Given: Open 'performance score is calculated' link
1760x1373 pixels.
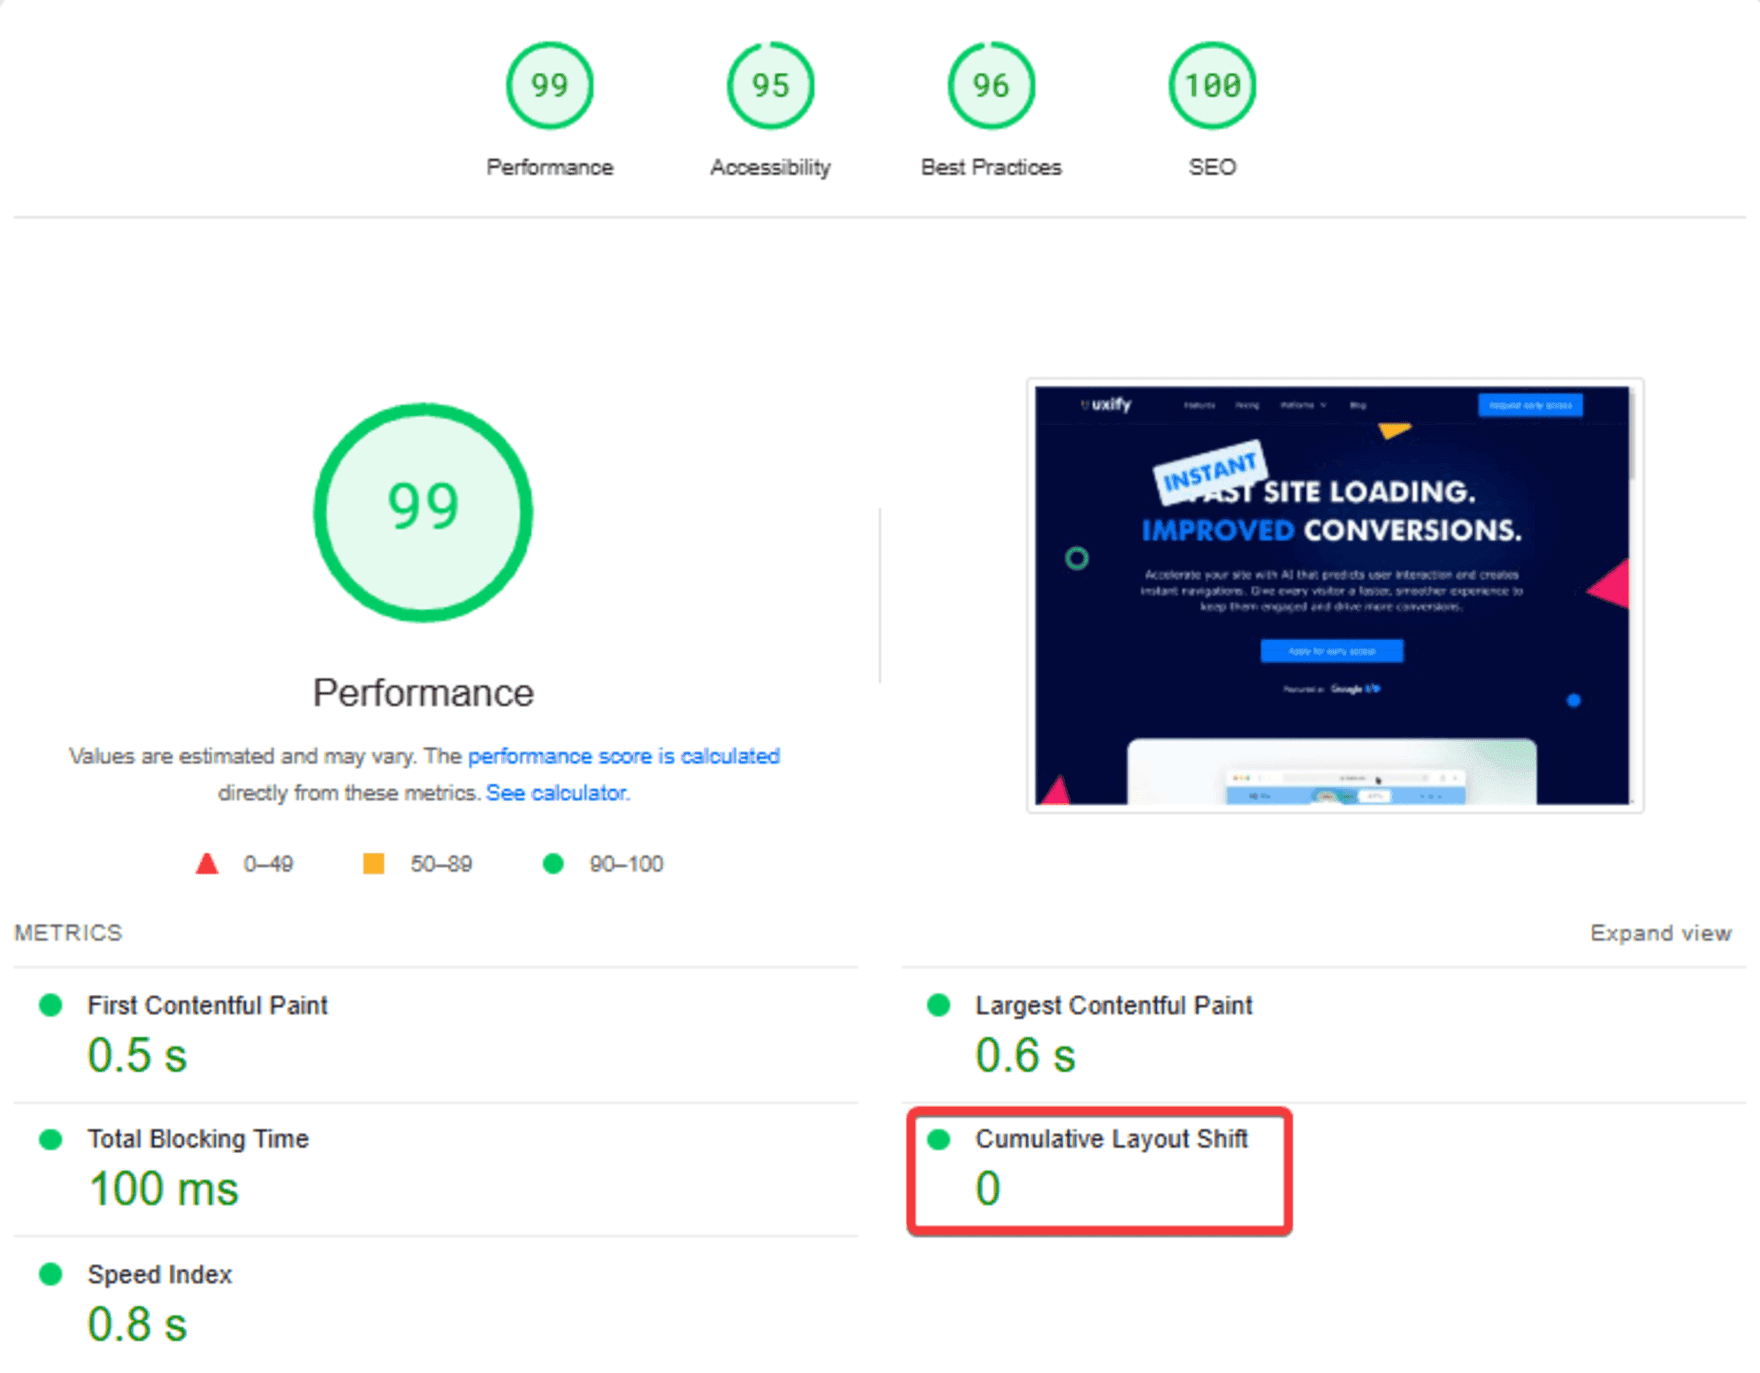Looking at the screenshot, I should click(x=624, y=756).
